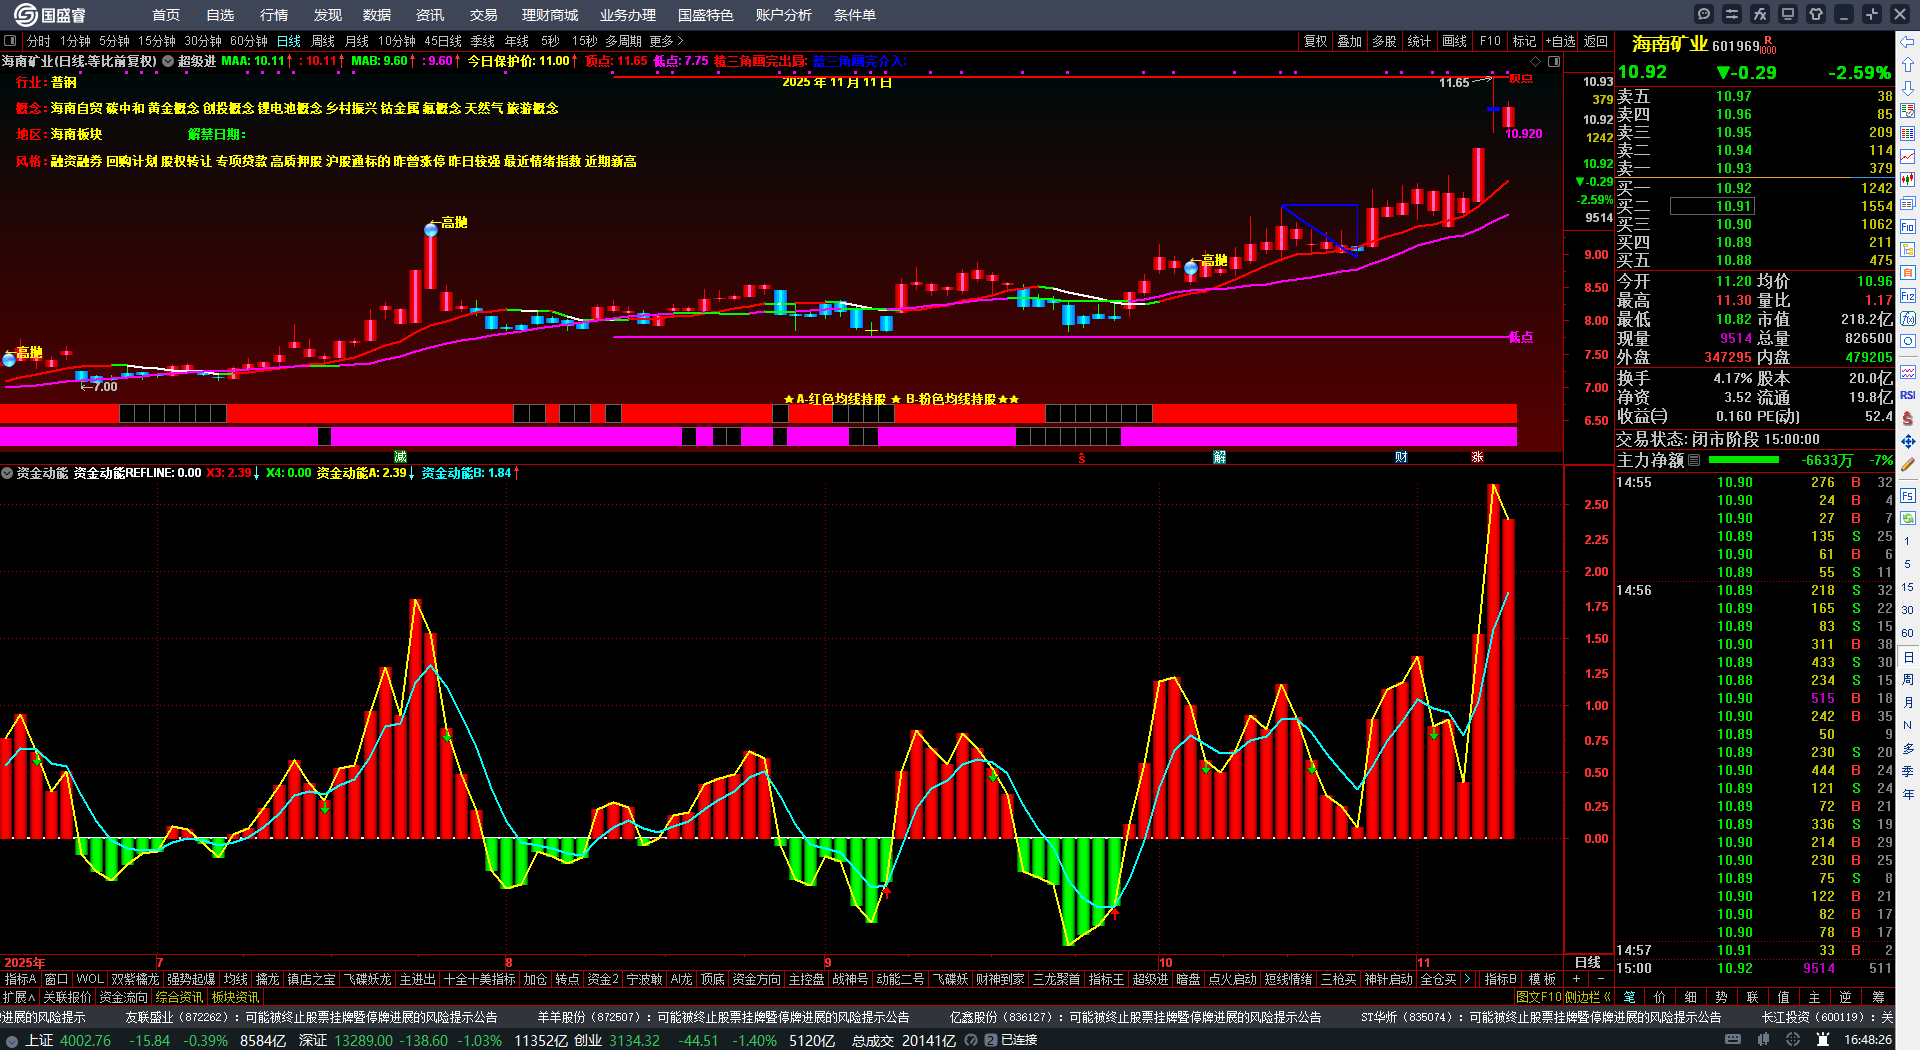Image resolution: width=1920 pixels, height=1050 pixels.
Task: Select the 买二 price 10.91 box
Action: click(x=1711, y=206)
